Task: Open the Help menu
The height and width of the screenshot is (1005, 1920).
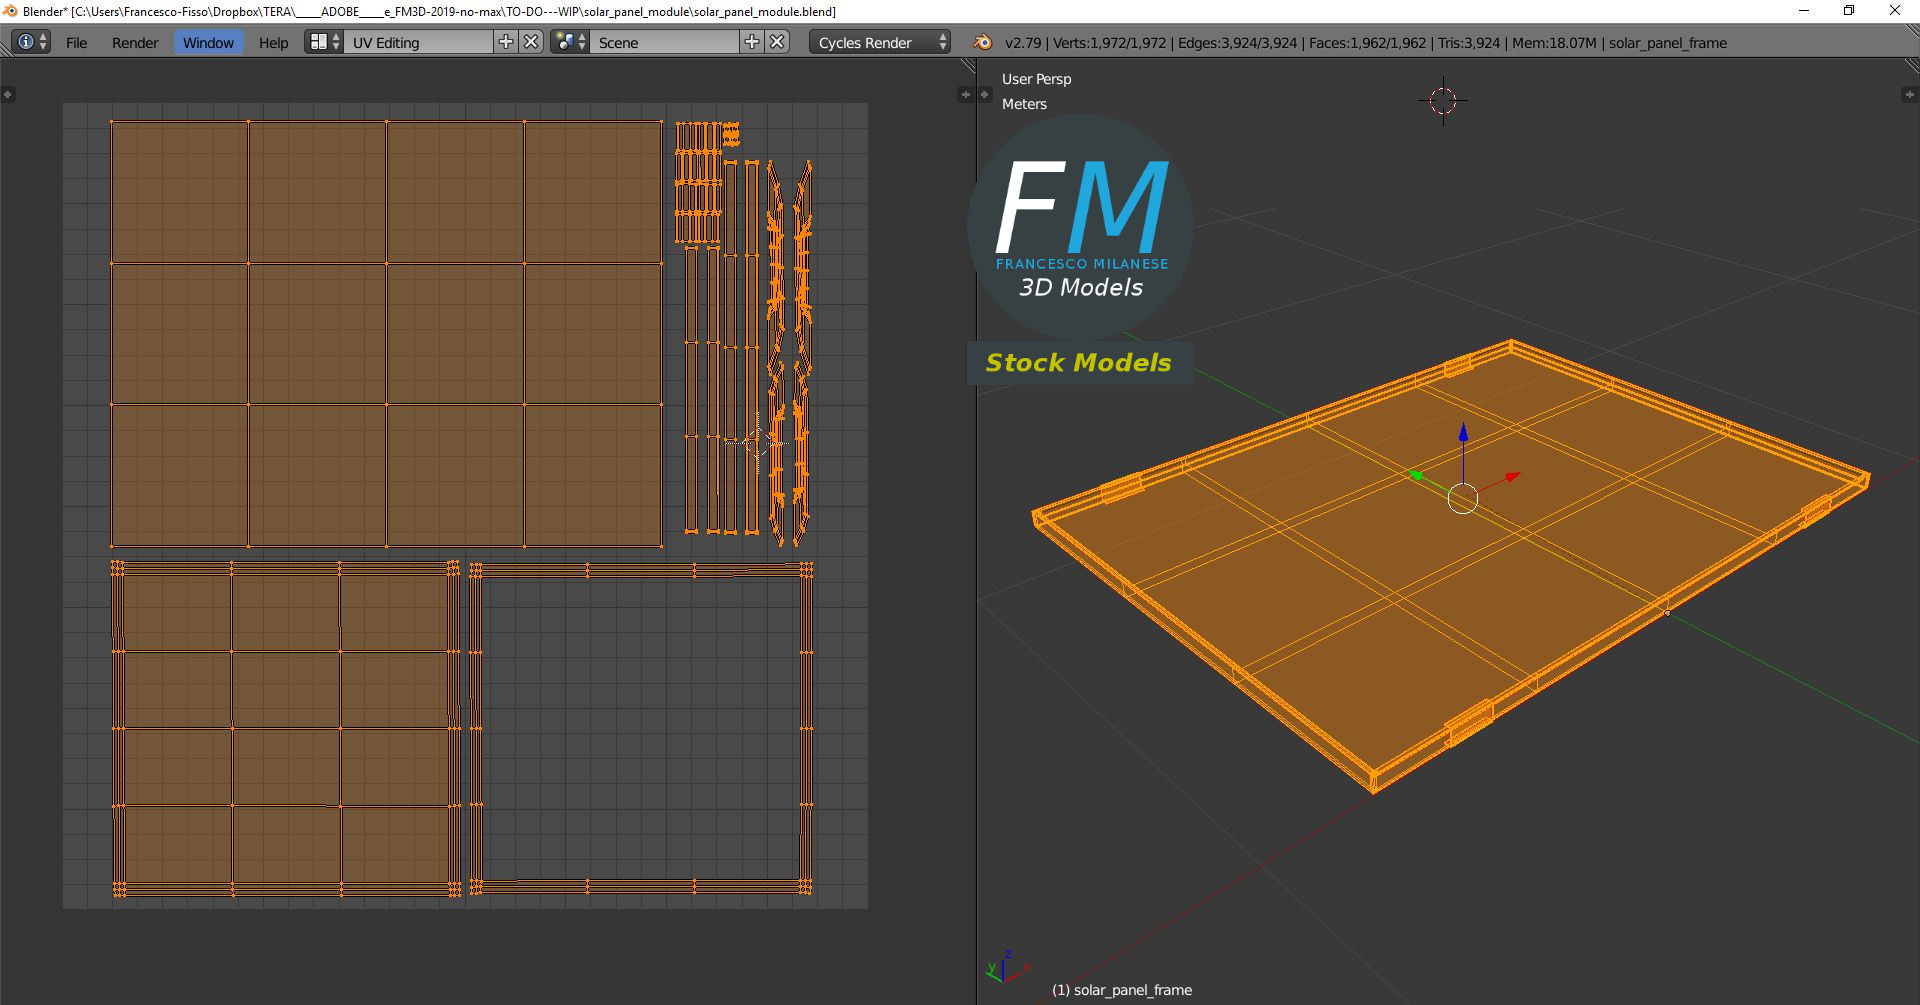Action: [x=273, y=43]
